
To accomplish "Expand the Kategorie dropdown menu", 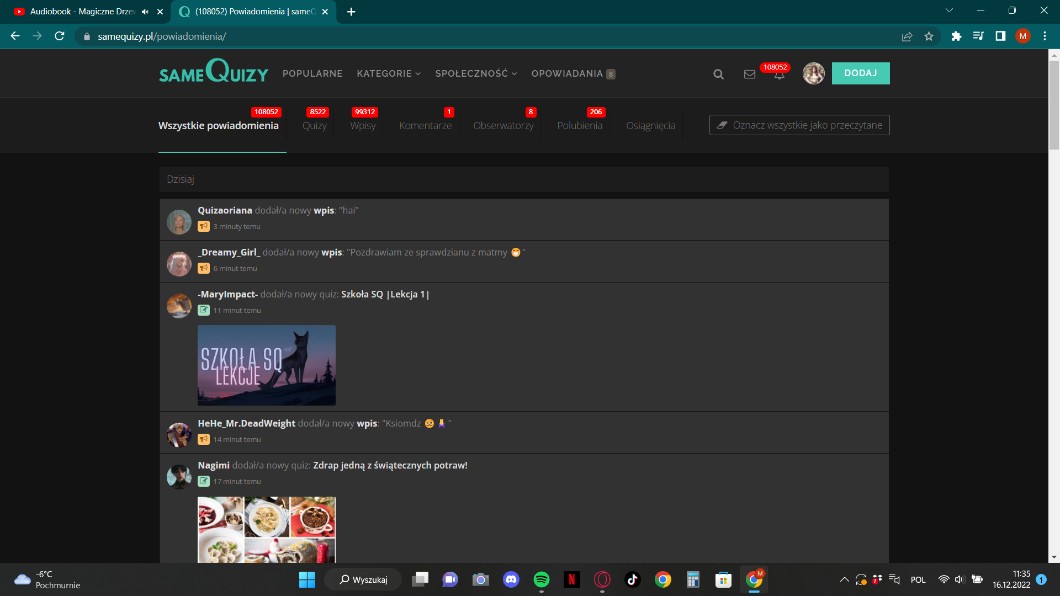I will pos(388,74).
